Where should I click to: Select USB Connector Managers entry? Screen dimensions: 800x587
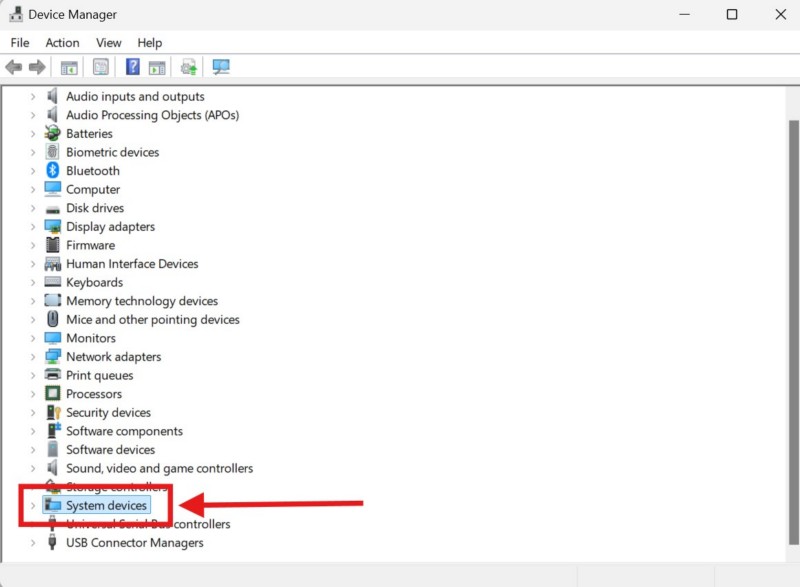[x=134, y=543]
